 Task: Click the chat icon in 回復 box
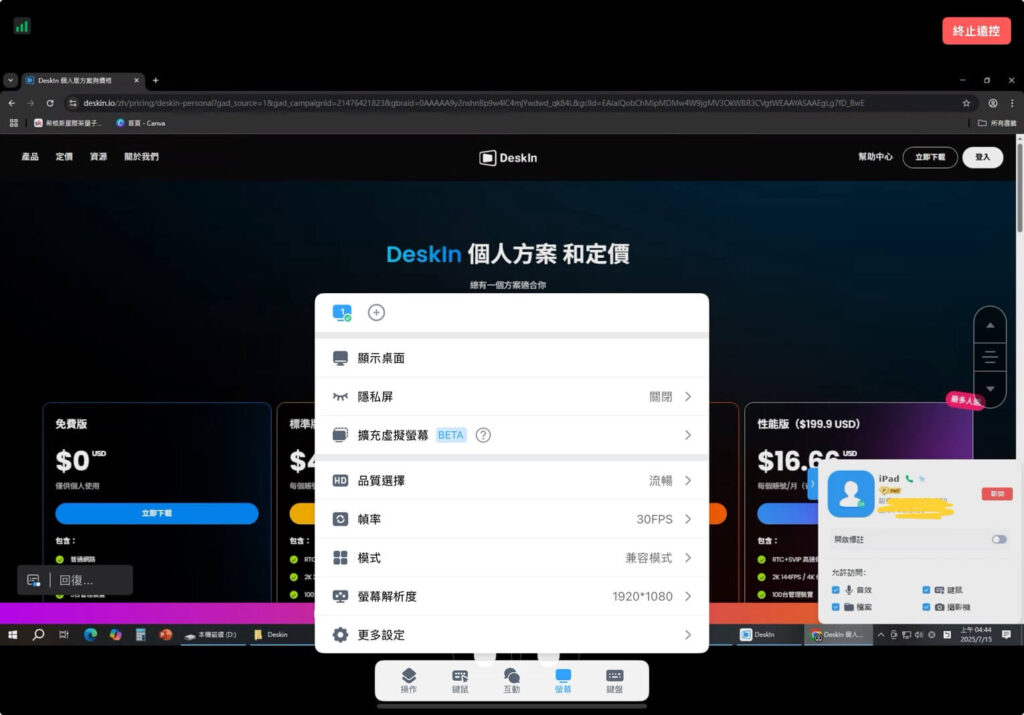[x=33, y=580]
